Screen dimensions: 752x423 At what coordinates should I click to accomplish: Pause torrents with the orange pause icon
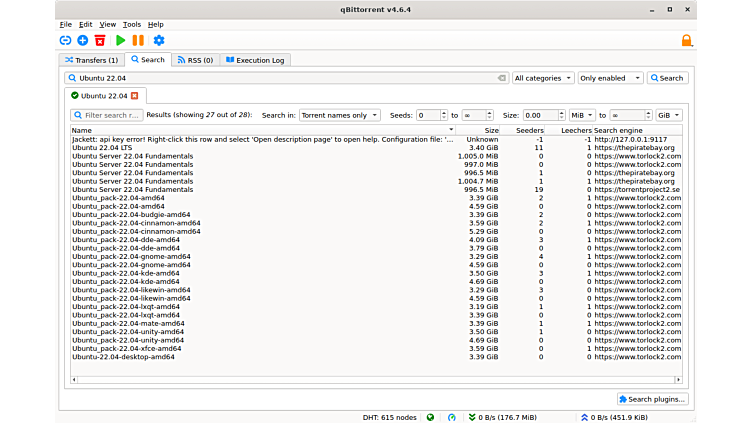(138, 40)
